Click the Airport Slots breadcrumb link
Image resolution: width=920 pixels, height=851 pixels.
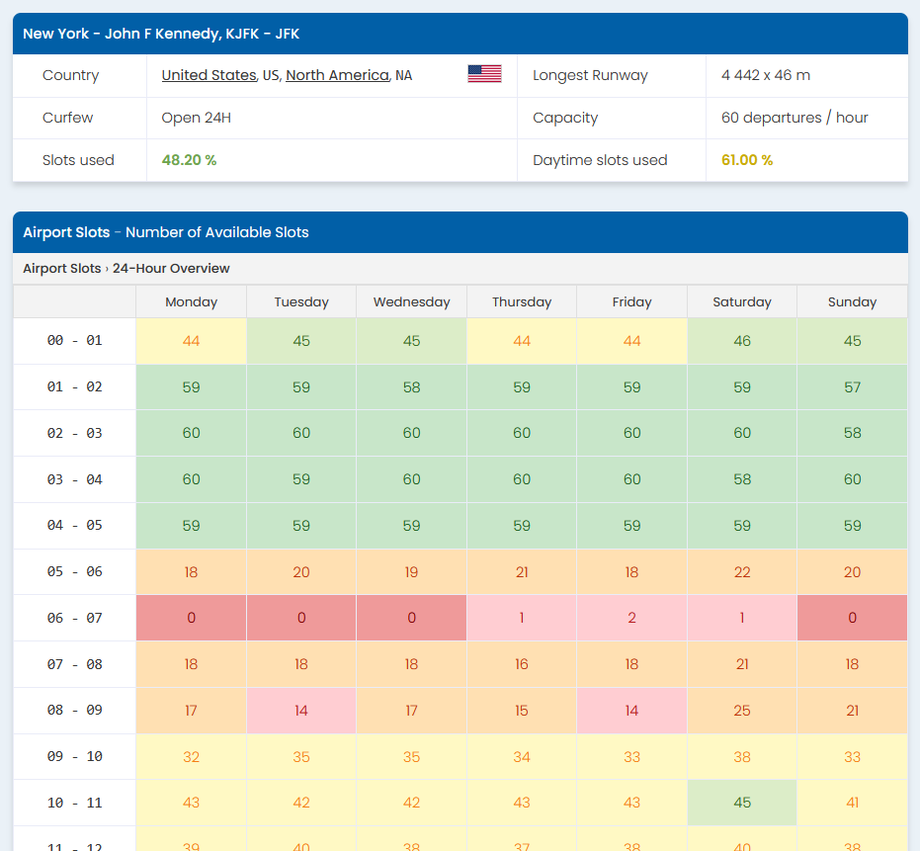(62, 268)
